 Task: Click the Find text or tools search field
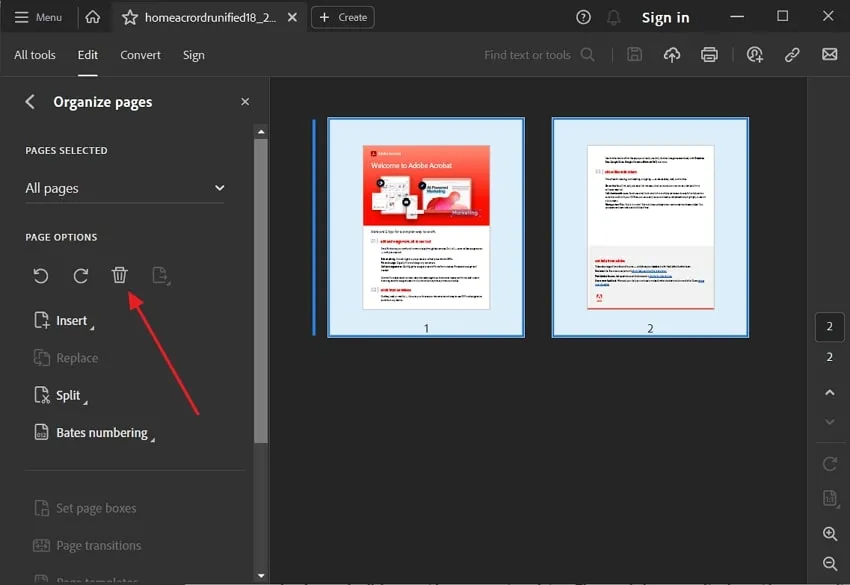[x=530, y=55]
